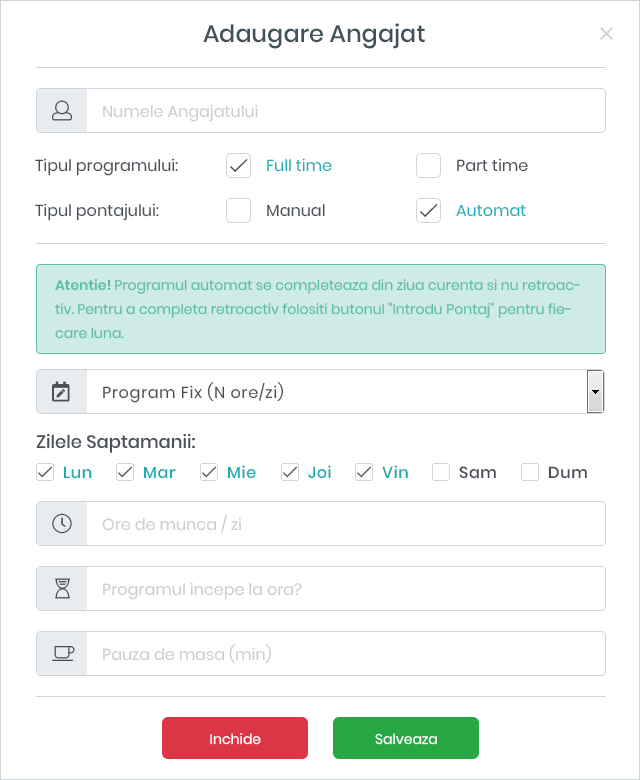Click into Ore de munca / zi field

coord(345,524)
